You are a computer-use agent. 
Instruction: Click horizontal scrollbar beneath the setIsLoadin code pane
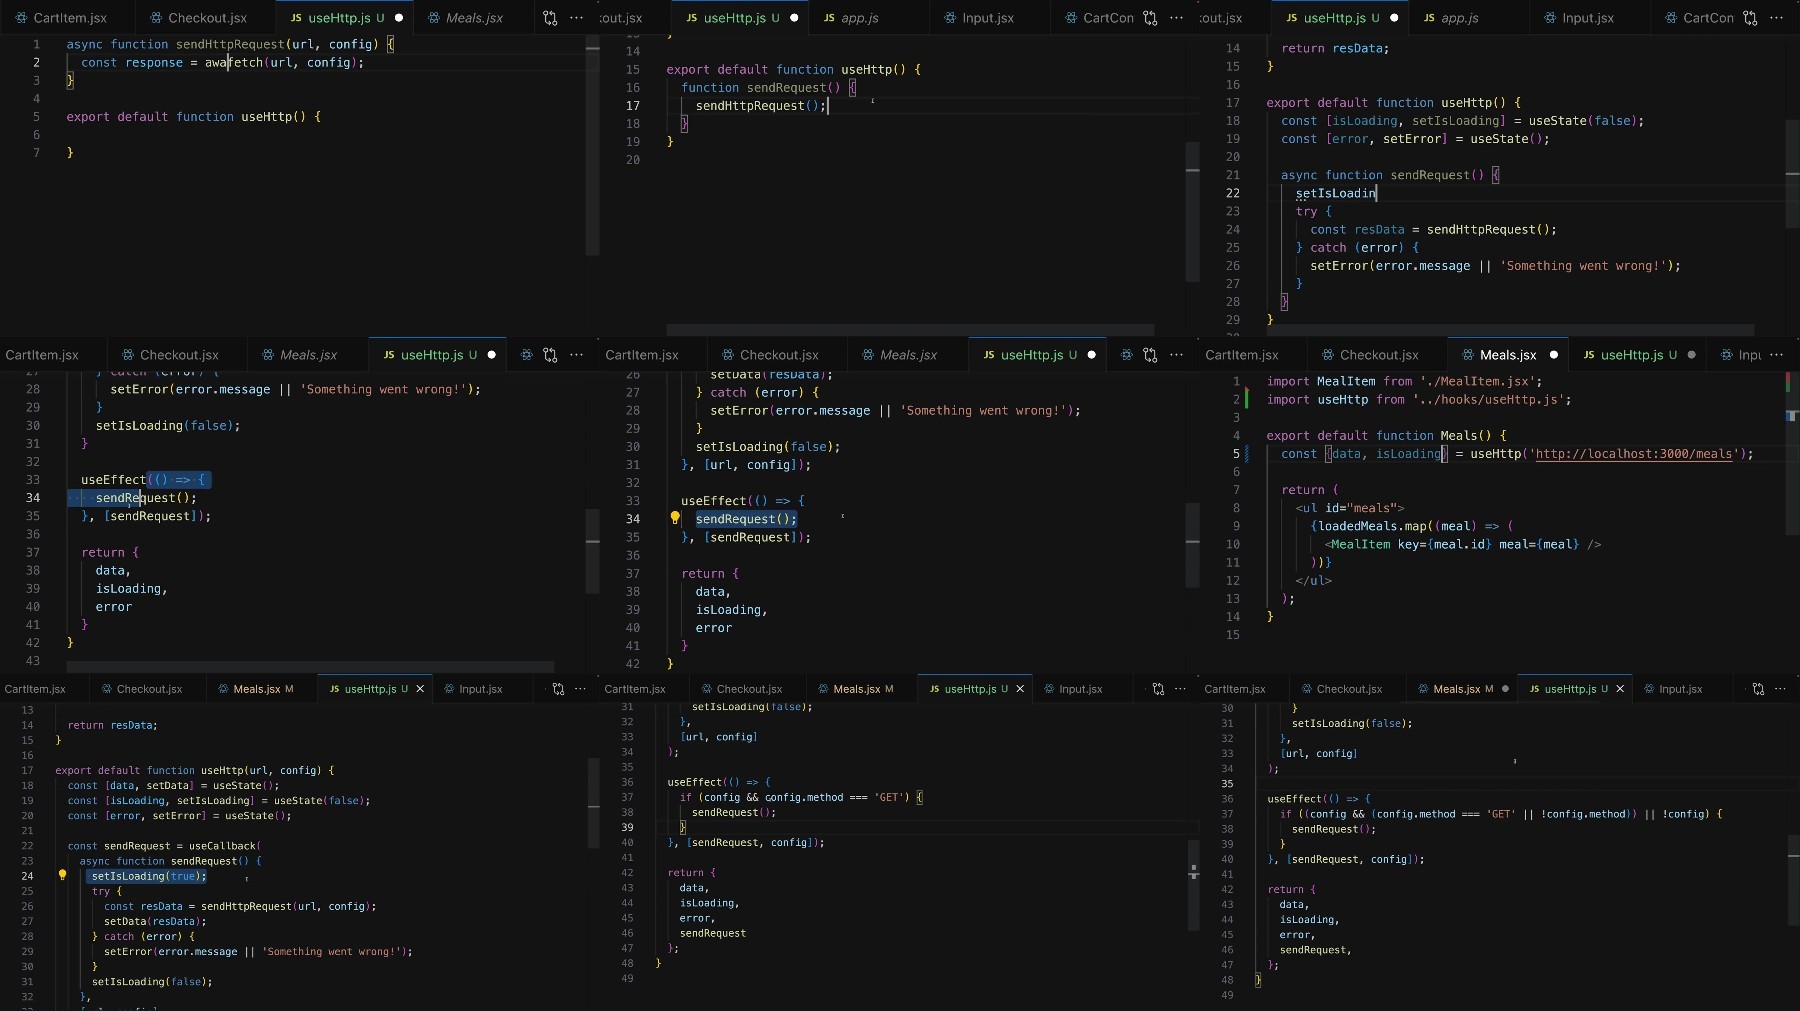coord(1510,330)
